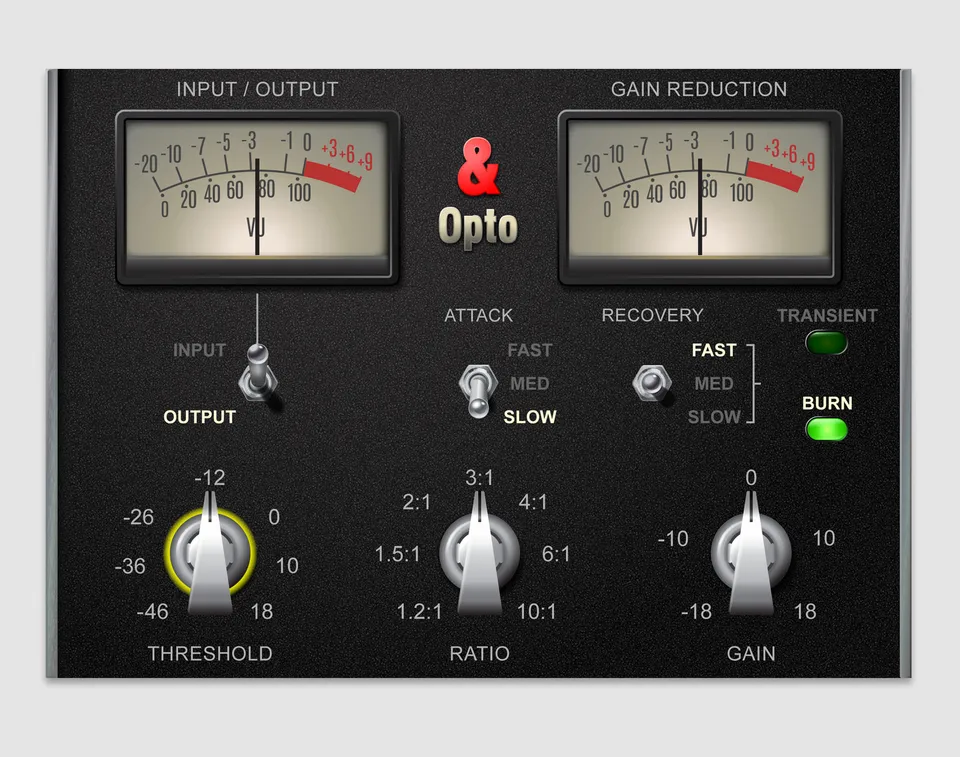
Task: Flip the Input/Output meter toggle switch
Action: (x=258, y=374)
